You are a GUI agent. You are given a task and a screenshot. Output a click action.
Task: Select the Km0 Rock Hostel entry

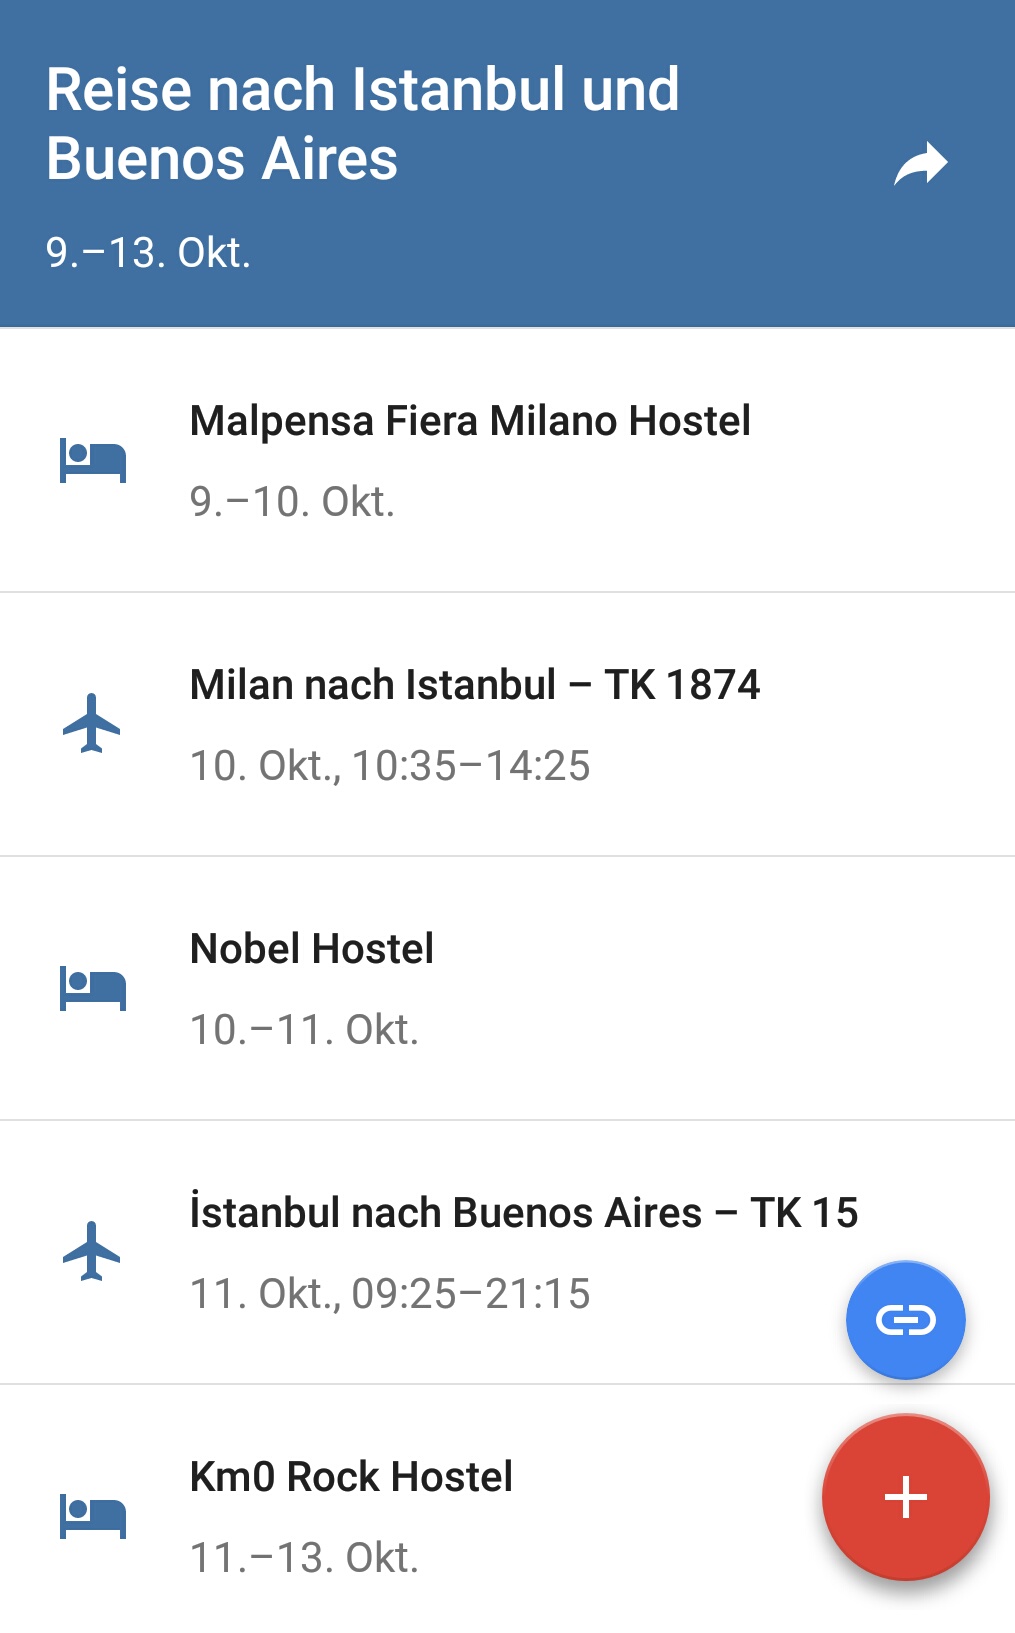point(351,1477)
